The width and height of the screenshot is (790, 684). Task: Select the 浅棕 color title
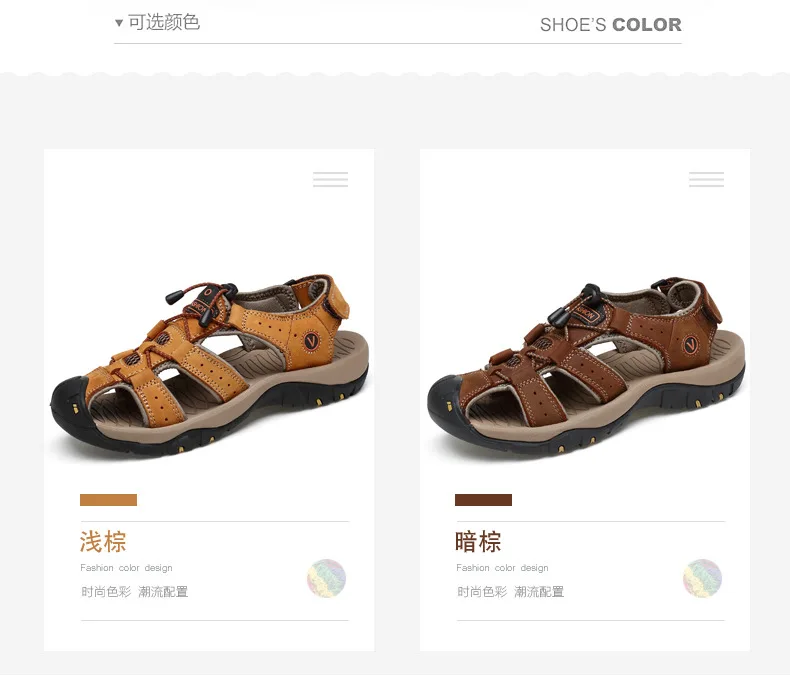point(103,542)
